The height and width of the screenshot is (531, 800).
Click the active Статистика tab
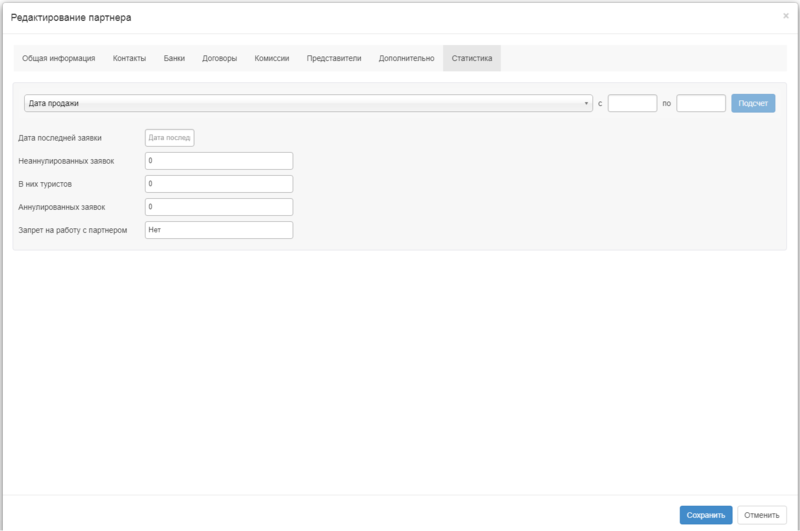coord(472,58)
